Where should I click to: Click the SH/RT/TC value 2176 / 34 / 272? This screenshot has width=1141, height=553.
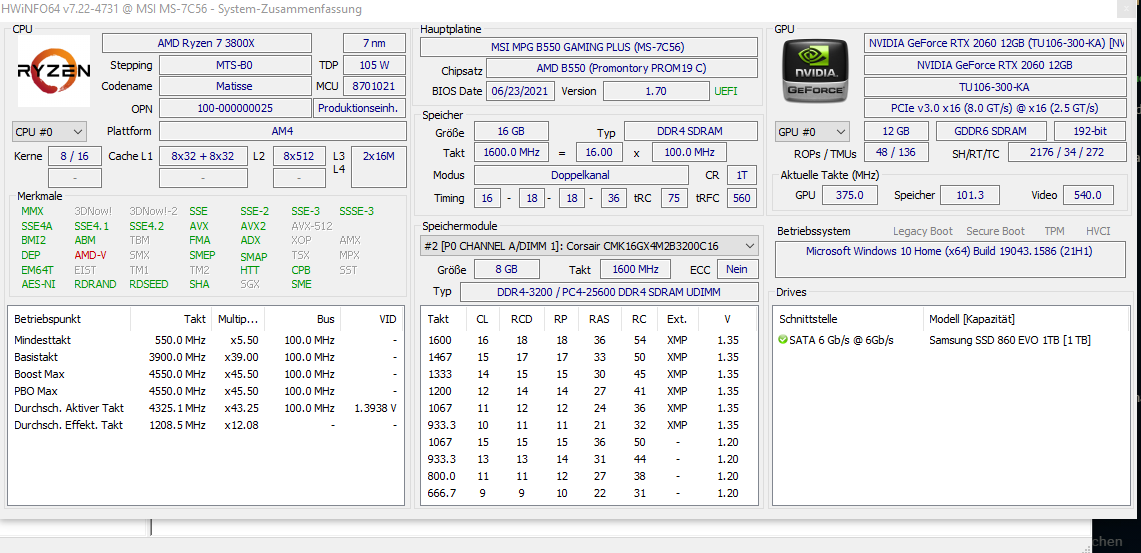click(x=1067, y=153)
